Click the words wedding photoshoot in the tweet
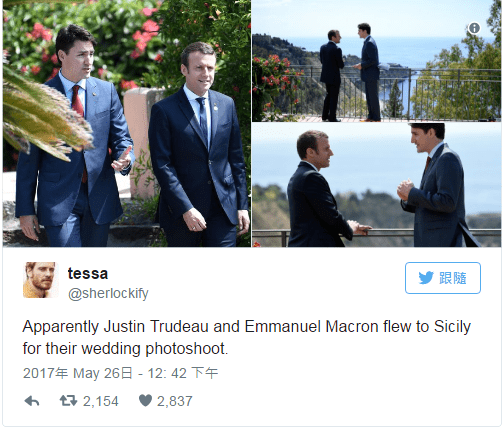This screenshot has height=427, width=503. tap(153, 349)
